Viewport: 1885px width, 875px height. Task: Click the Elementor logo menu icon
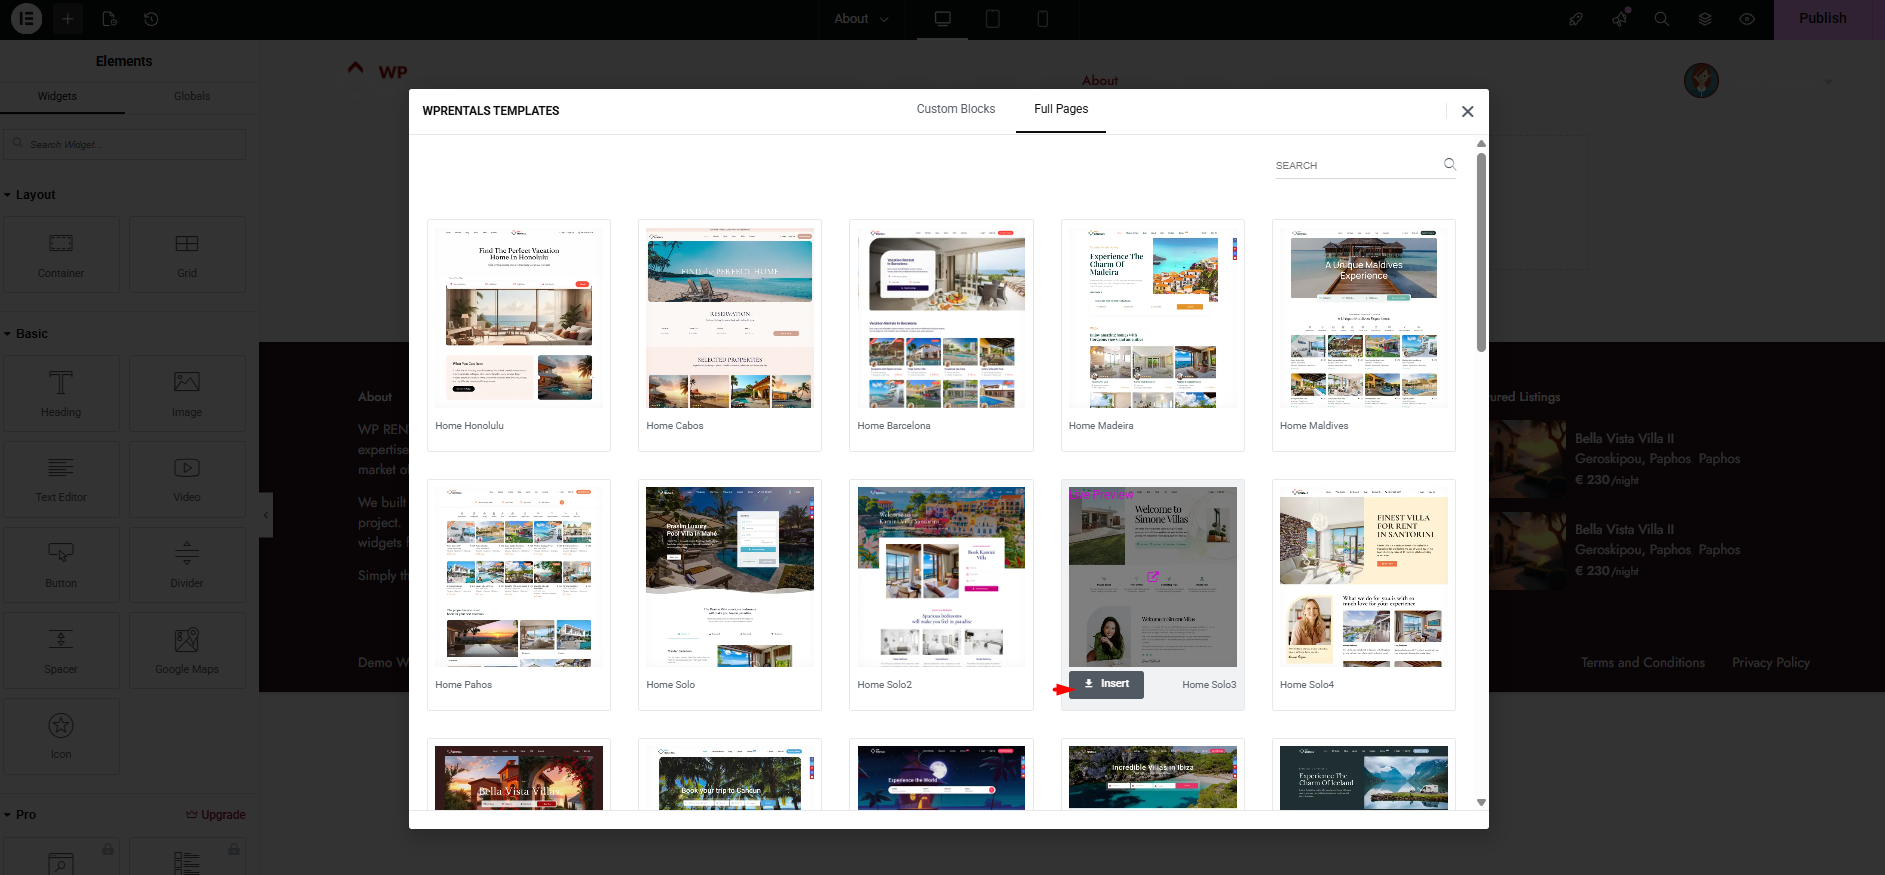point(26,19)
